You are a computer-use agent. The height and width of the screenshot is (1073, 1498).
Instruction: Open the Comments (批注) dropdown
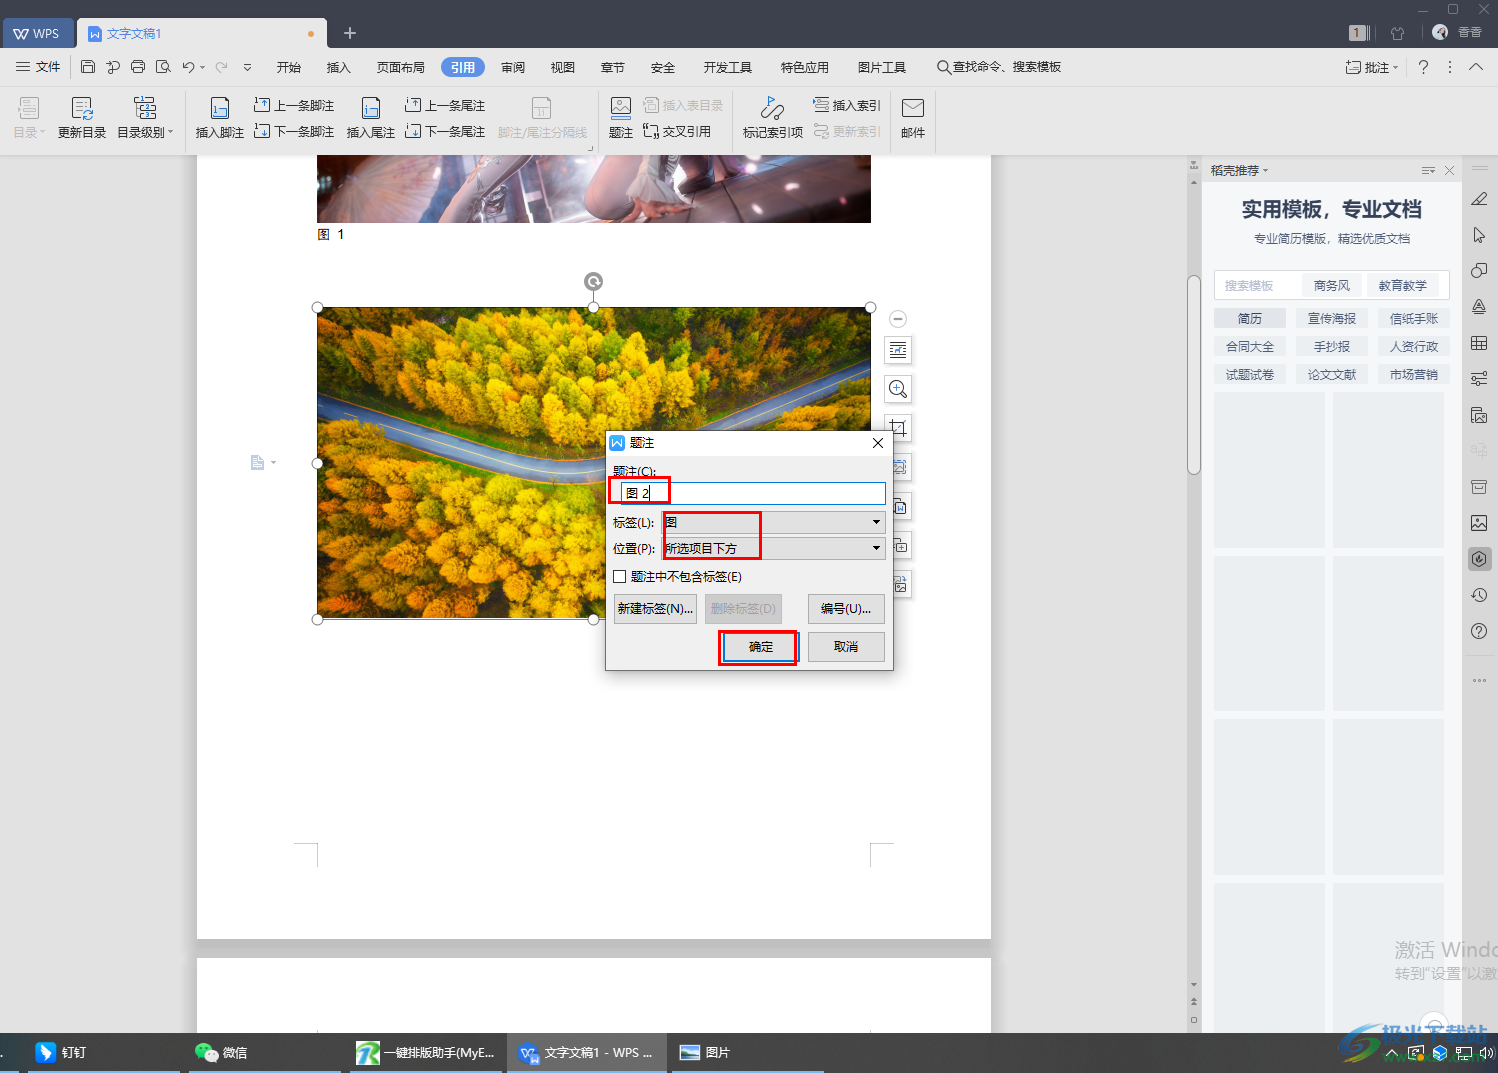tap(1372, 67)
